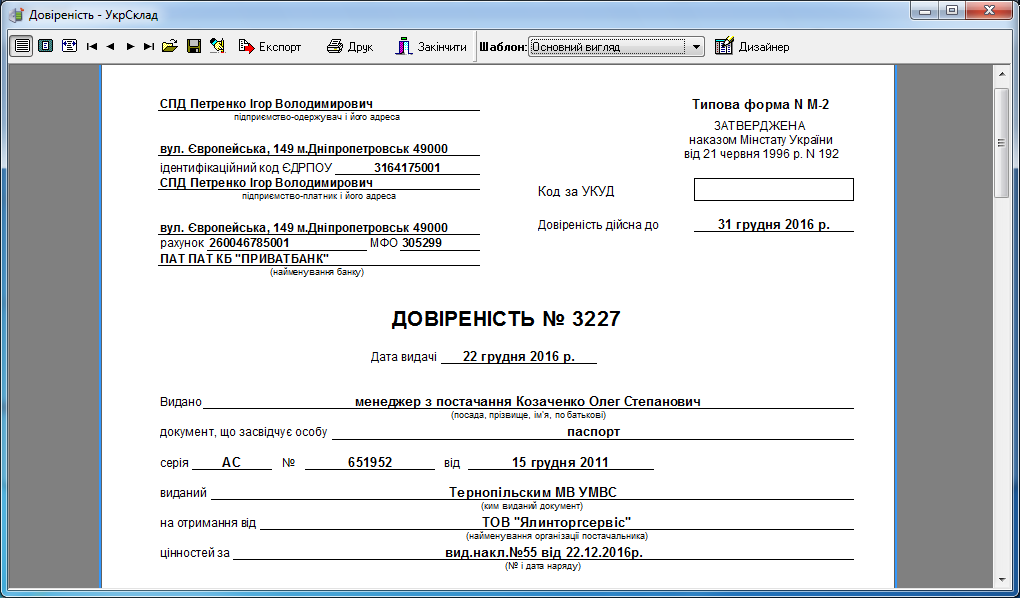Open the Дизайнер report designer
Viewport: 1020px width, 598px height.
click(752, 46)
